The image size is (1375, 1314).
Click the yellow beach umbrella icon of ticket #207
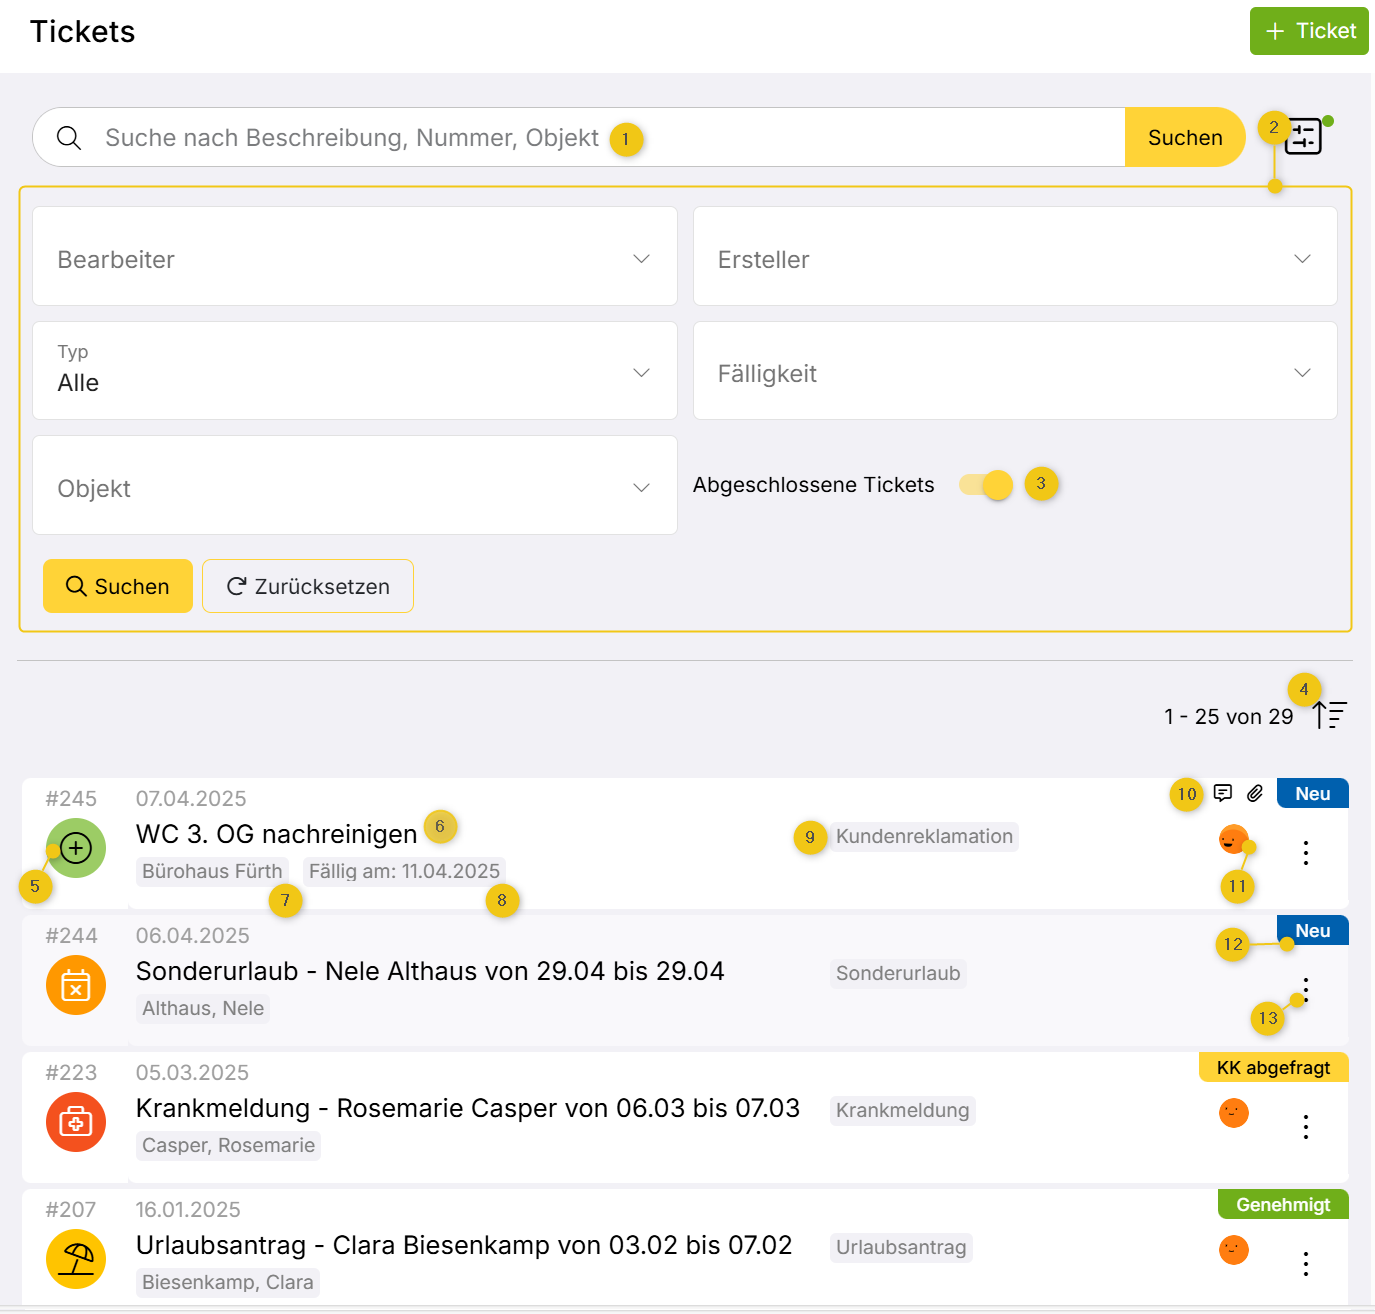[x=76, y=1259]
